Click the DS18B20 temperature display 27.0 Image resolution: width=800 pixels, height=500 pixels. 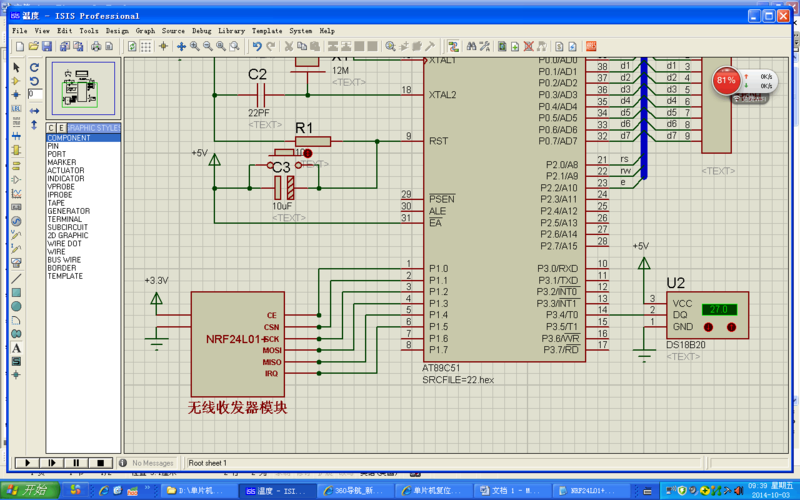[x=719, y=309]
